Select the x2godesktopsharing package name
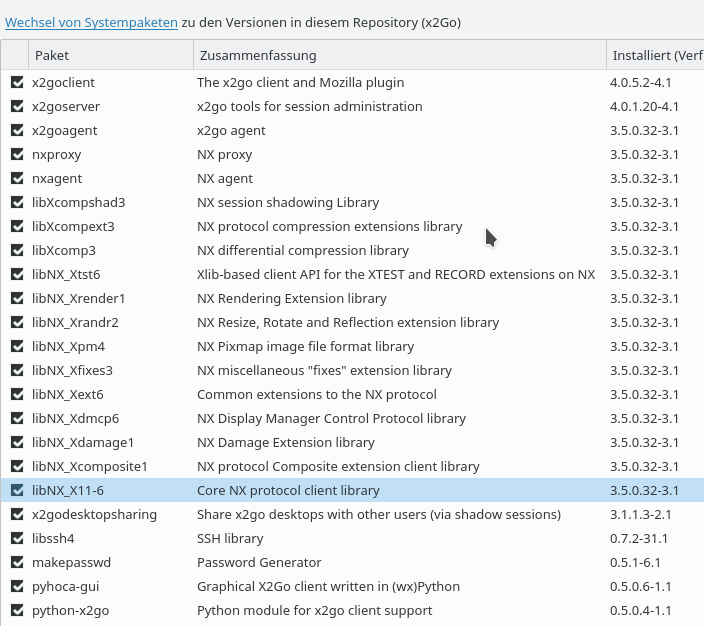 [94, 515]
